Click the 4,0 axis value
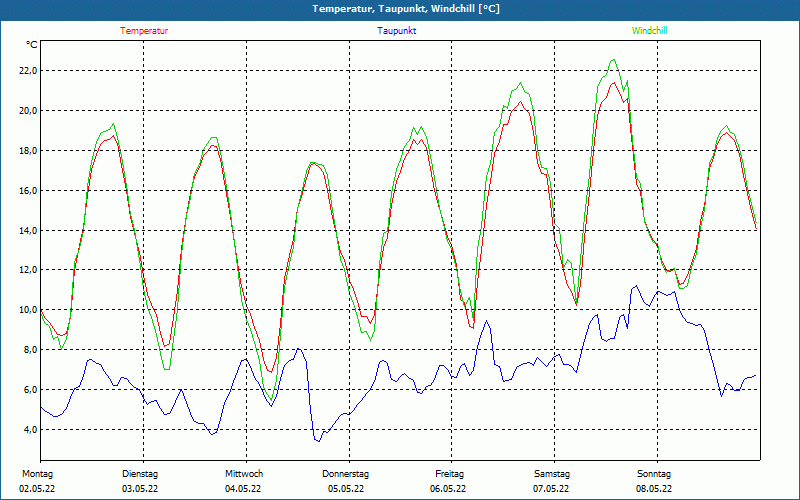800x500 pixels. [30, 429]
